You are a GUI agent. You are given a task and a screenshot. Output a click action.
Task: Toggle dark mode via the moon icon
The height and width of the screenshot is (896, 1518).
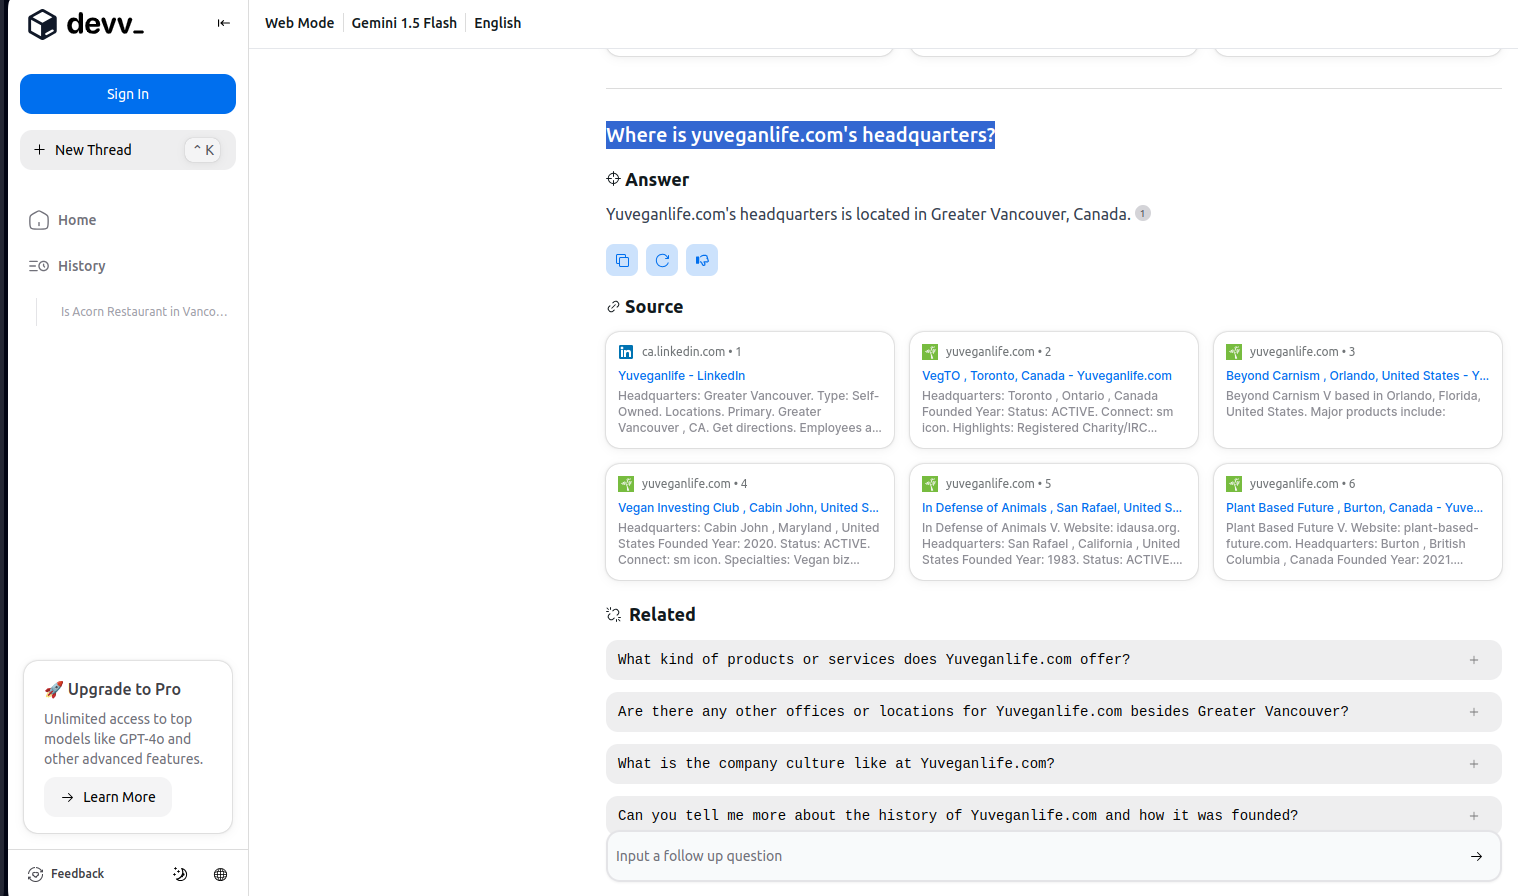click(x=180, y=874)
